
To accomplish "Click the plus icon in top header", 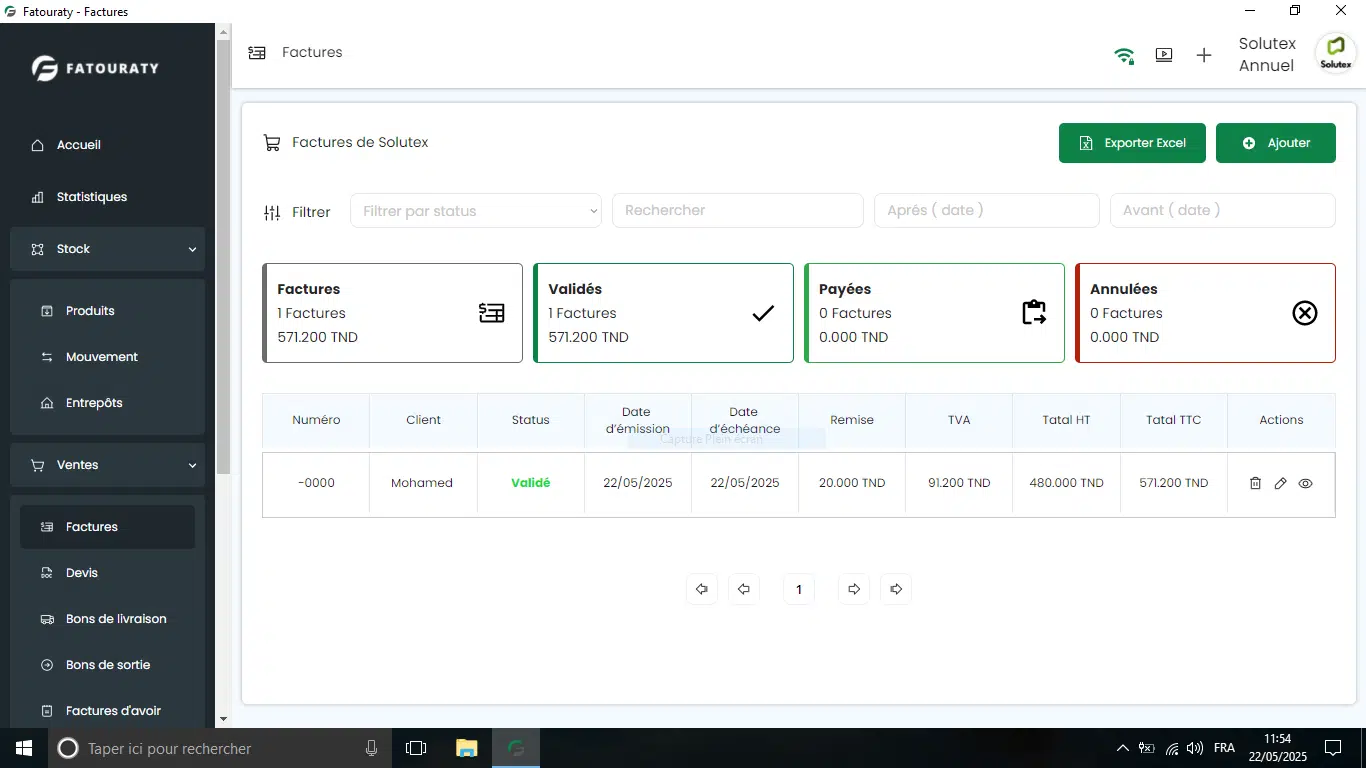I will pyautogui.click(x=1204, y=56).
